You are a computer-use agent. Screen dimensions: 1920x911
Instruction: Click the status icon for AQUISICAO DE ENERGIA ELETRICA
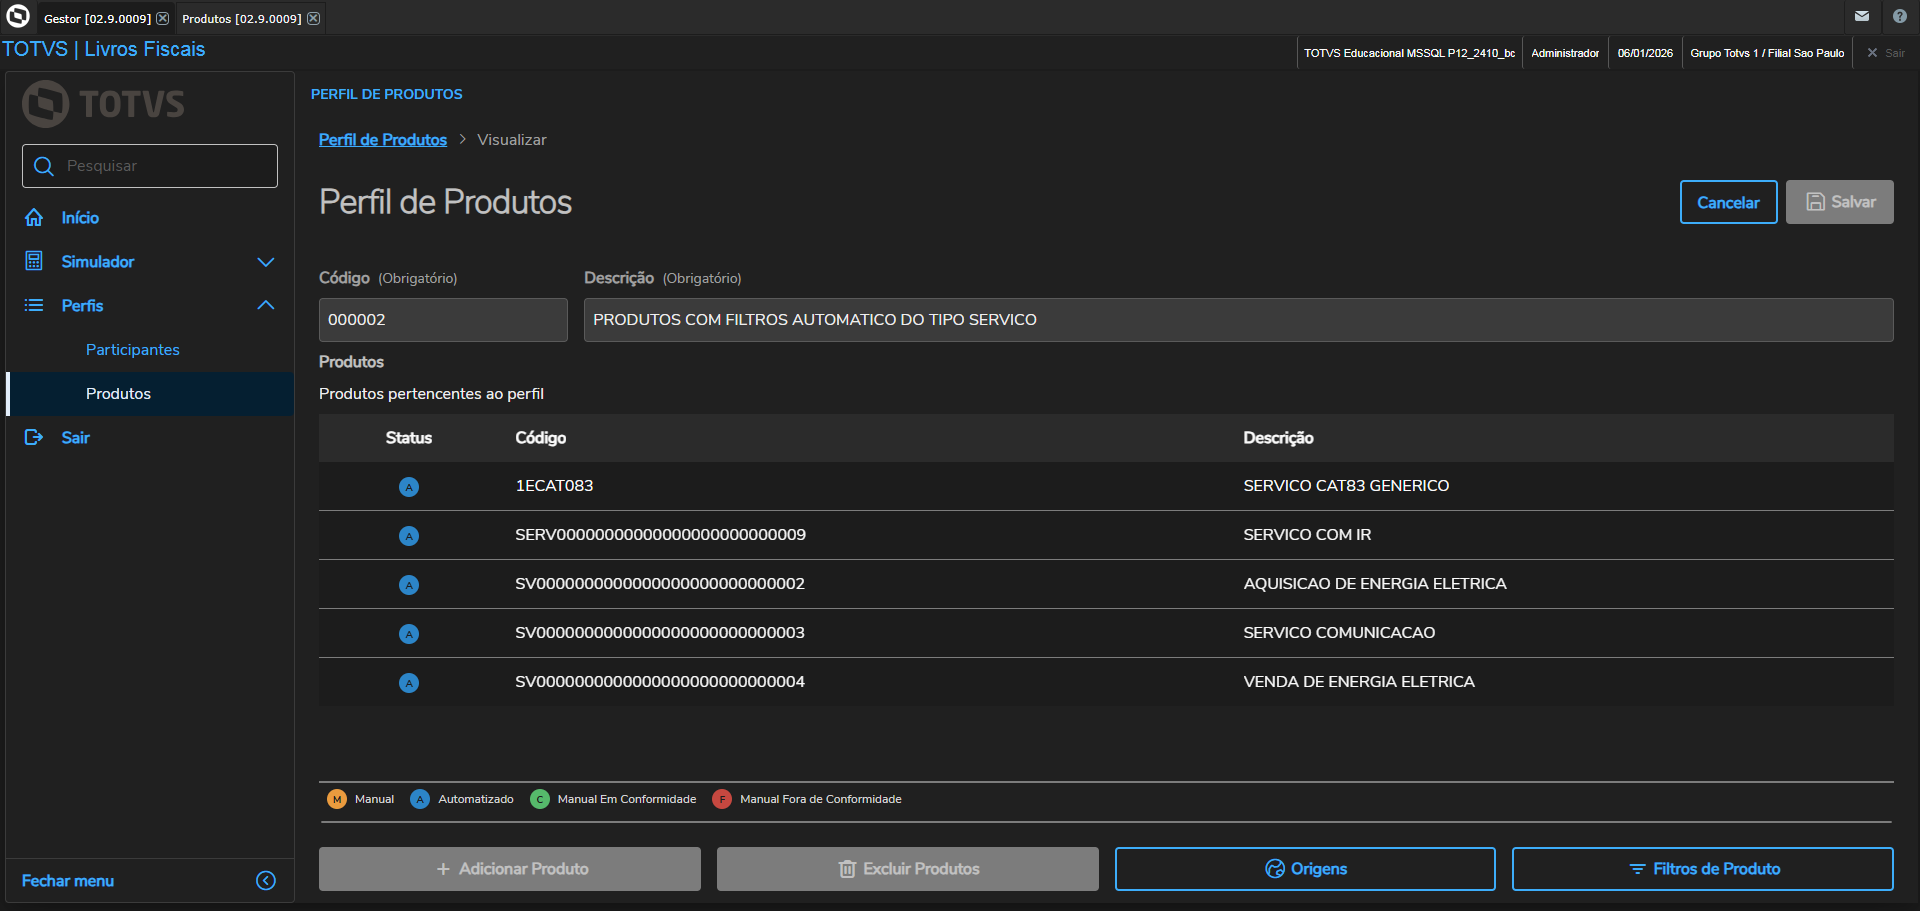[409, 585]
